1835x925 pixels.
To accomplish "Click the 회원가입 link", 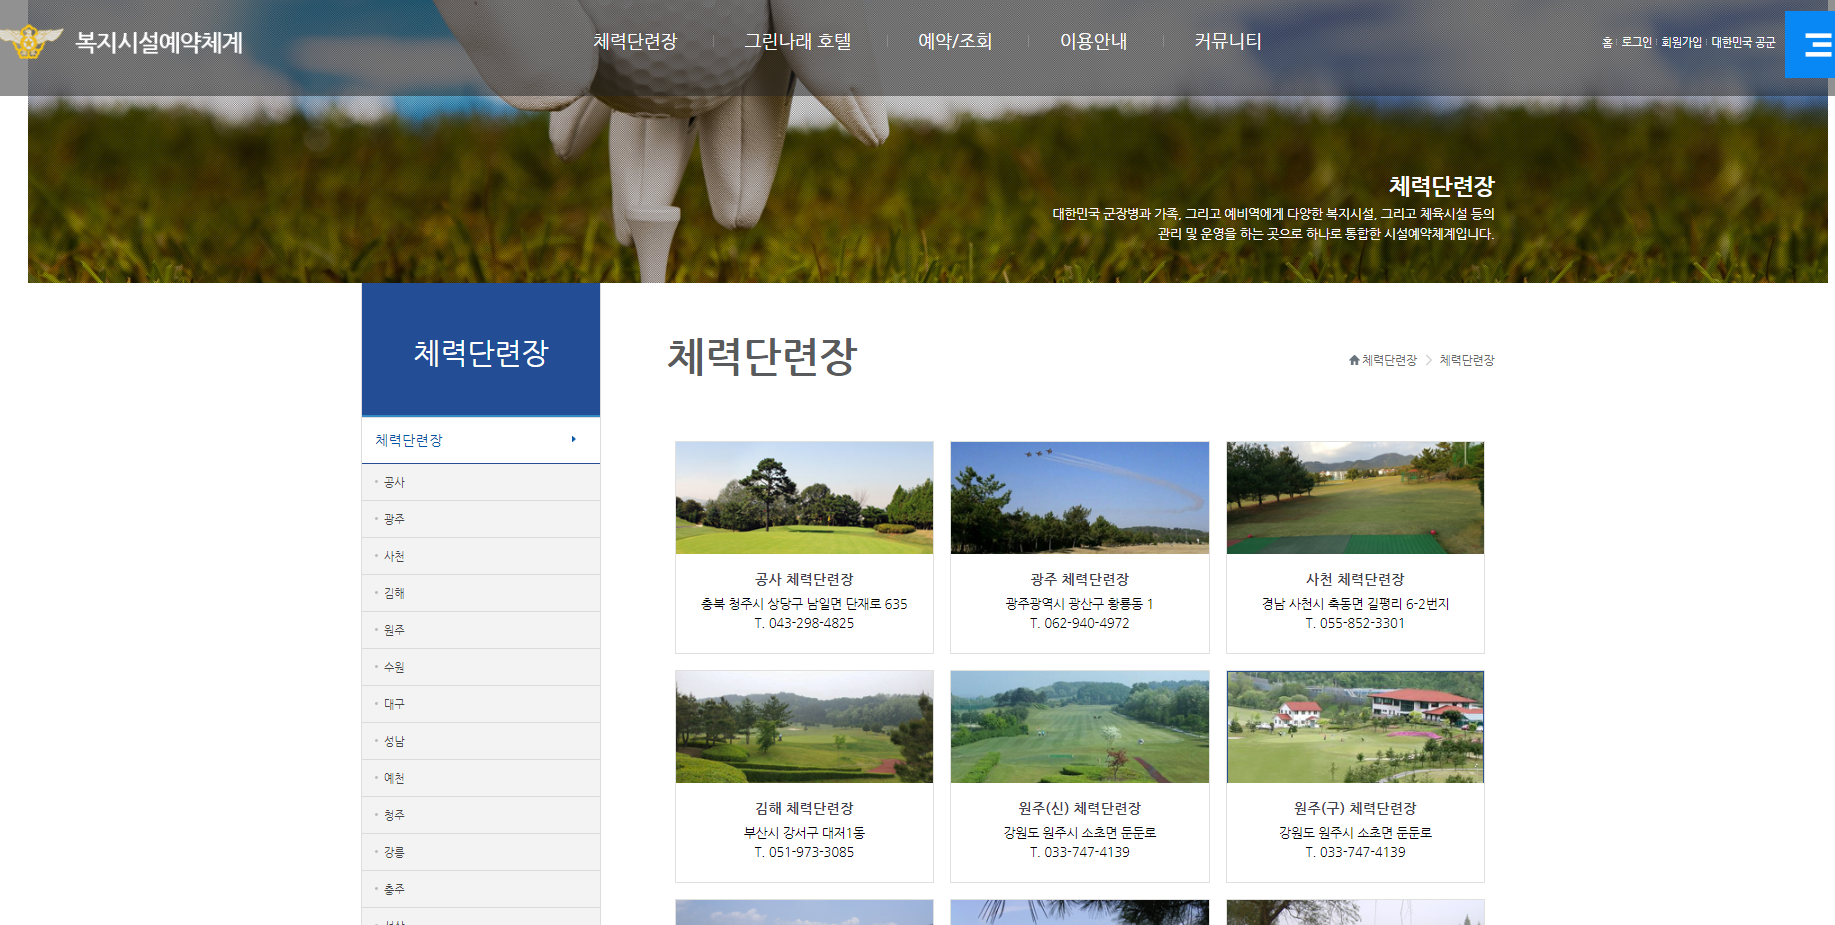I will pos(1681,42).
